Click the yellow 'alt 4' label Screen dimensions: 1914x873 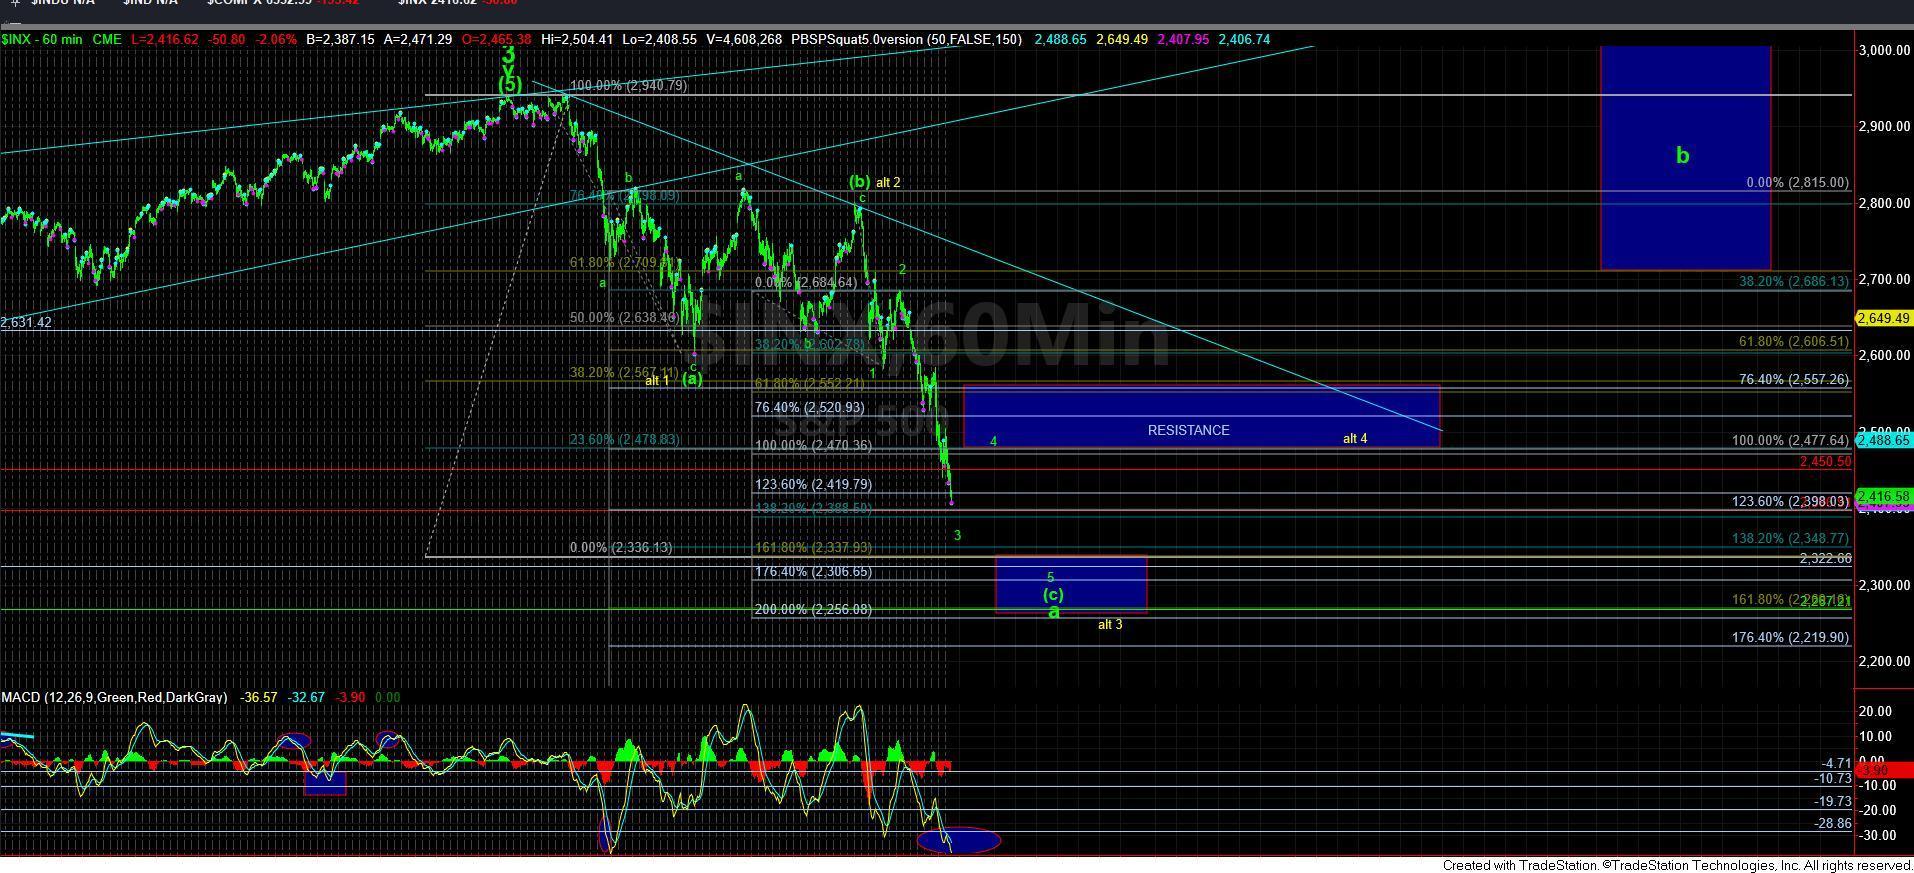tap(1354, 438)
